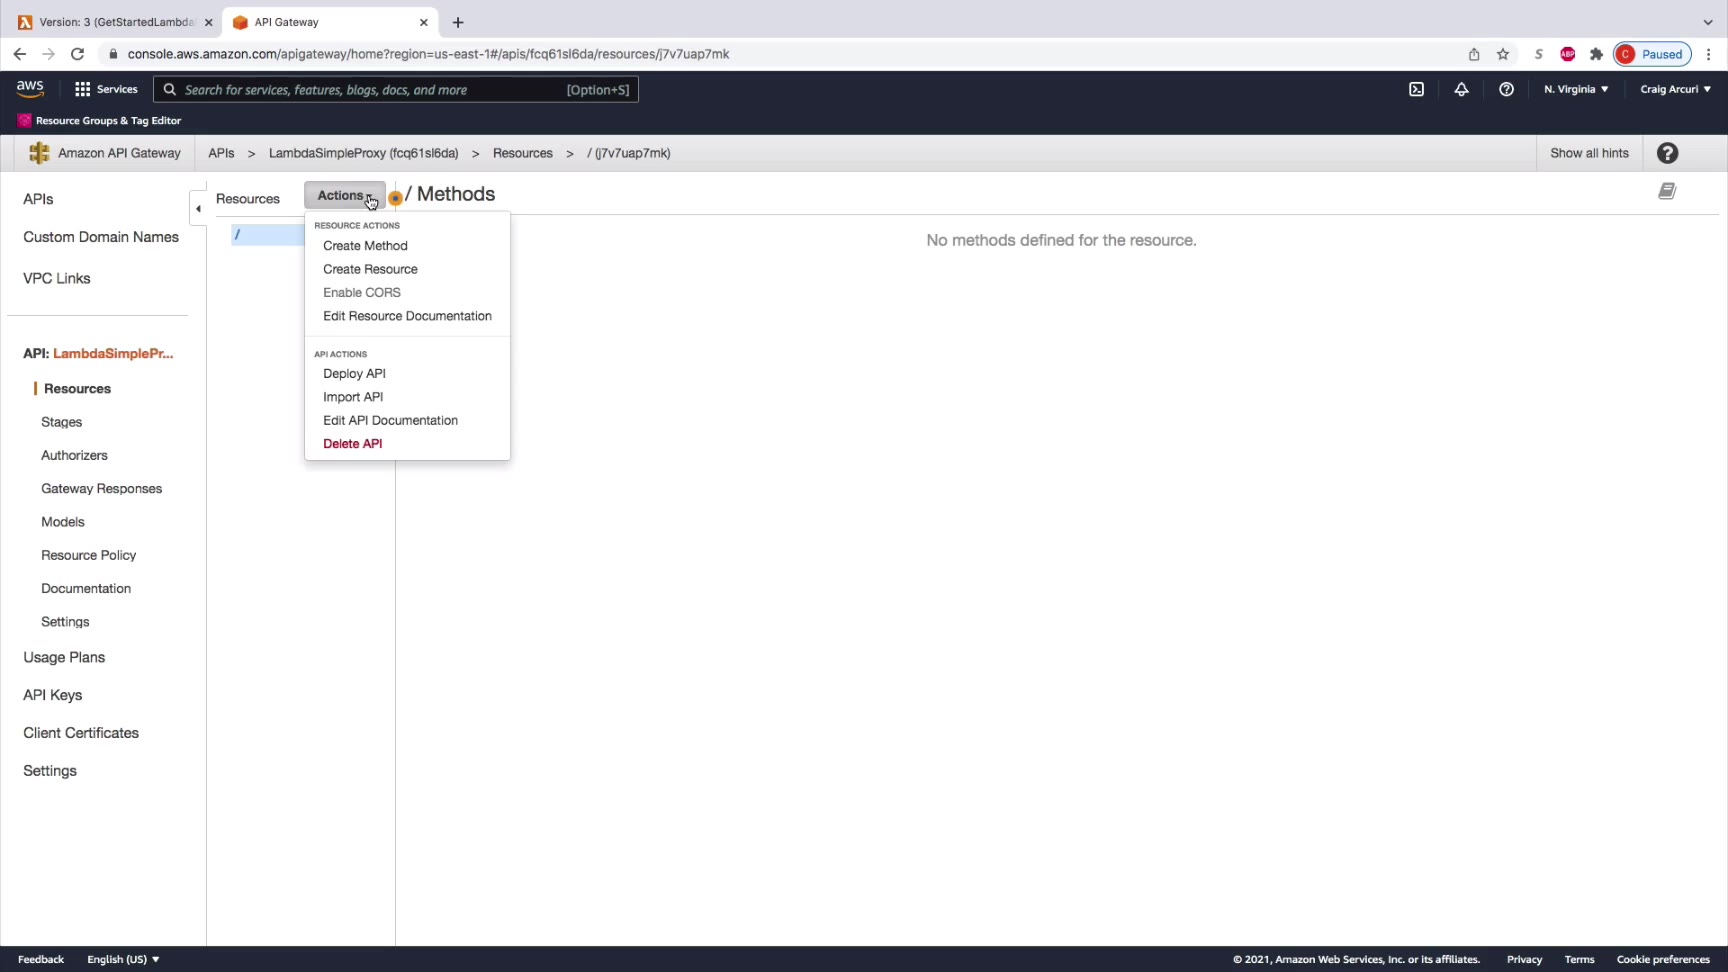
Task: Click the browser back arrow
Action: tap(20, 54)
